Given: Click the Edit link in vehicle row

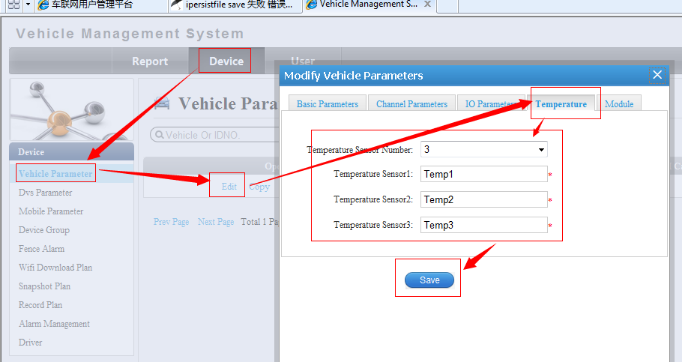Looking at the screenshot, I should click(229, 187).
